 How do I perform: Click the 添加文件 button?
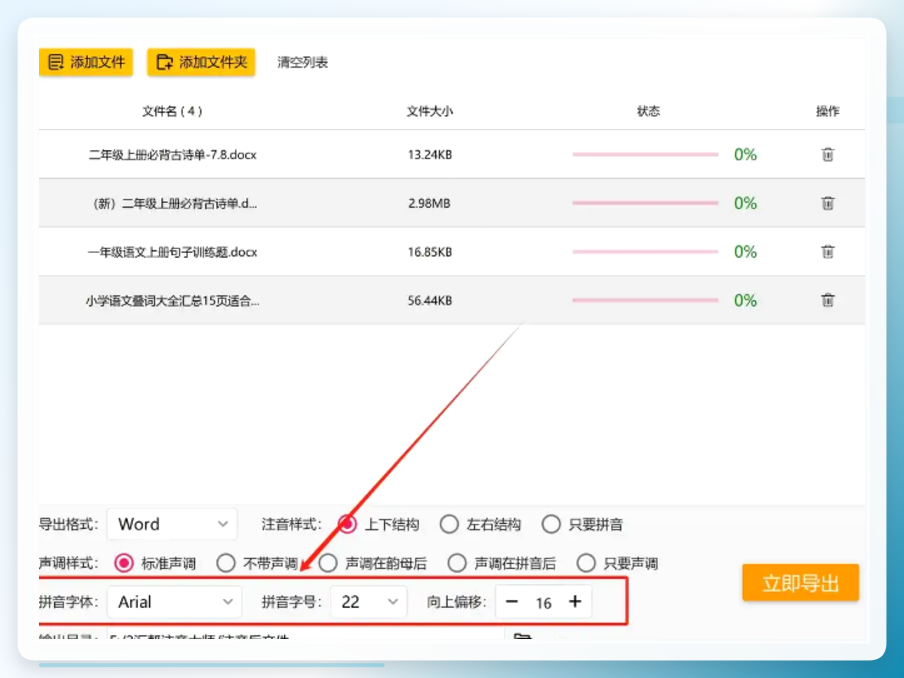click(x=86, y=62)
